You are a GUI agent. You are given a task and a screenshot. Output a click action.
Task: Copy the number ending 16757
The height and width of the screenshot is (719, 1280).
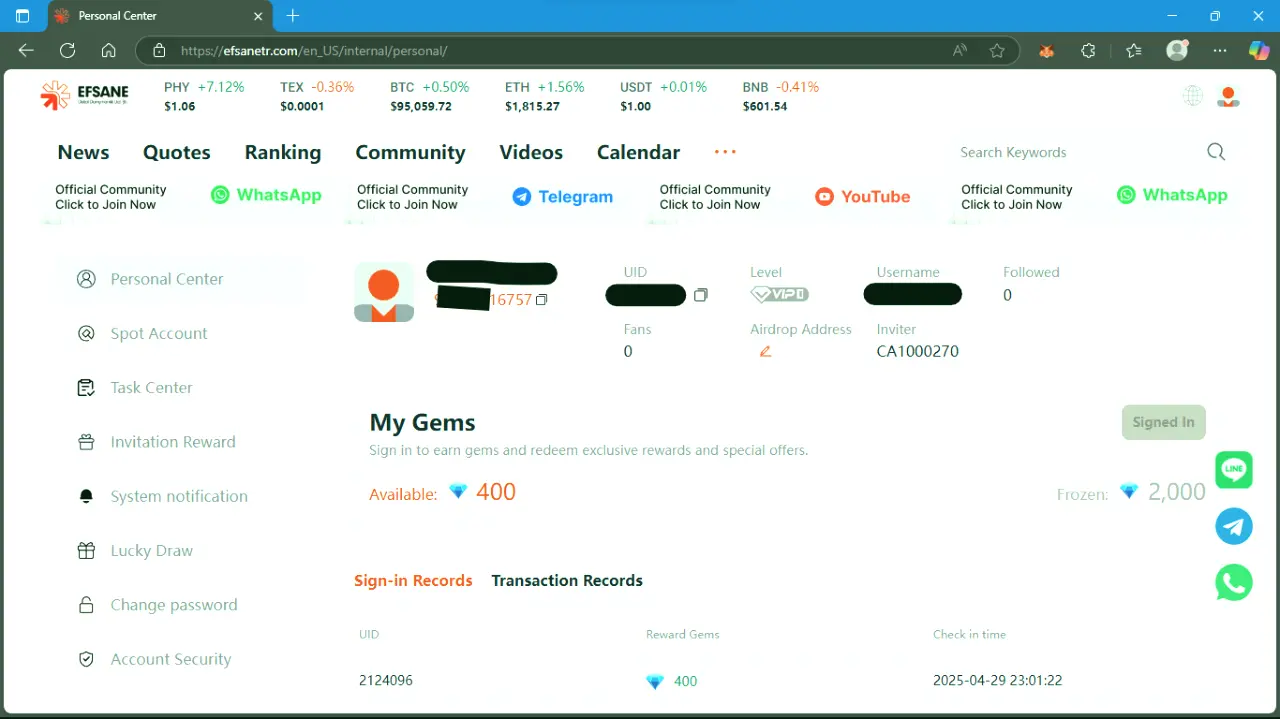542,300
